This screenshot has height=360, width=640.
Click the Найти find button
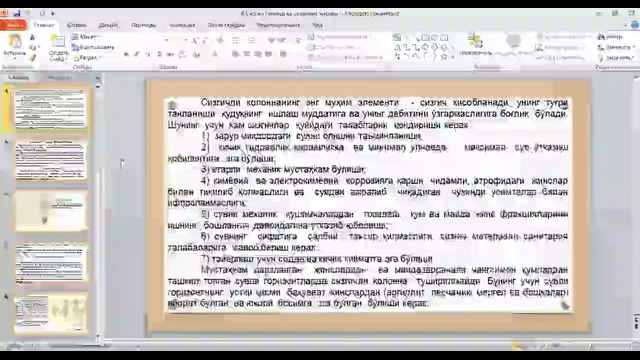611,37
